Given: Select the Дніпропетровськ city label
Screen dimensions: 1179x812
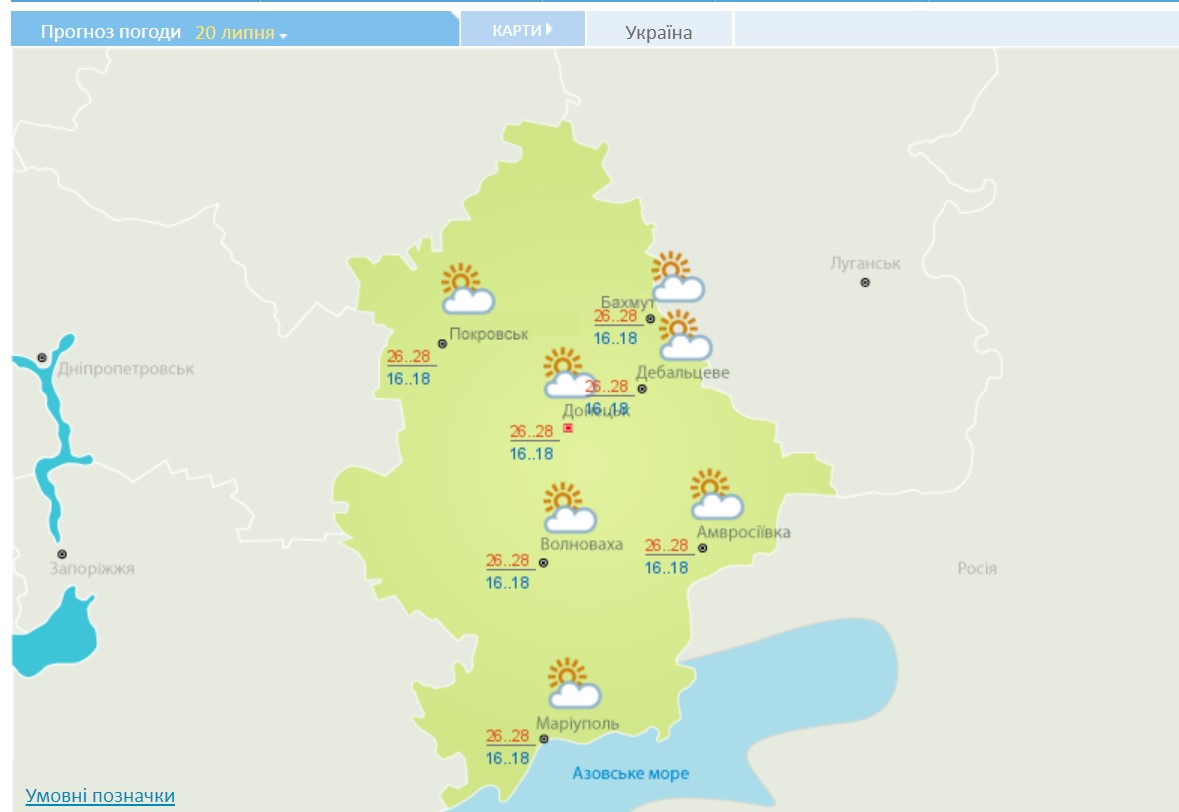Looking at the screenshot, I should pyautogui.click(x=126, y=369).
